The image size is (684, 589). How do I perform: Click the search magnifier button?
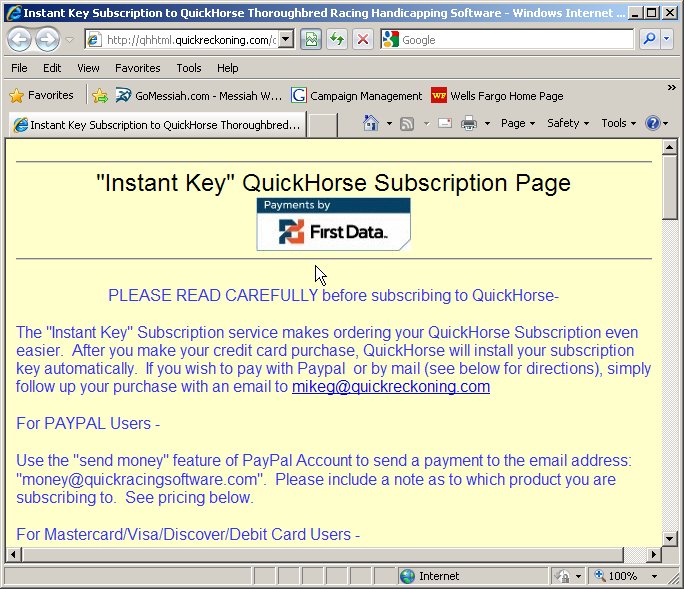(x=649, y=40)
